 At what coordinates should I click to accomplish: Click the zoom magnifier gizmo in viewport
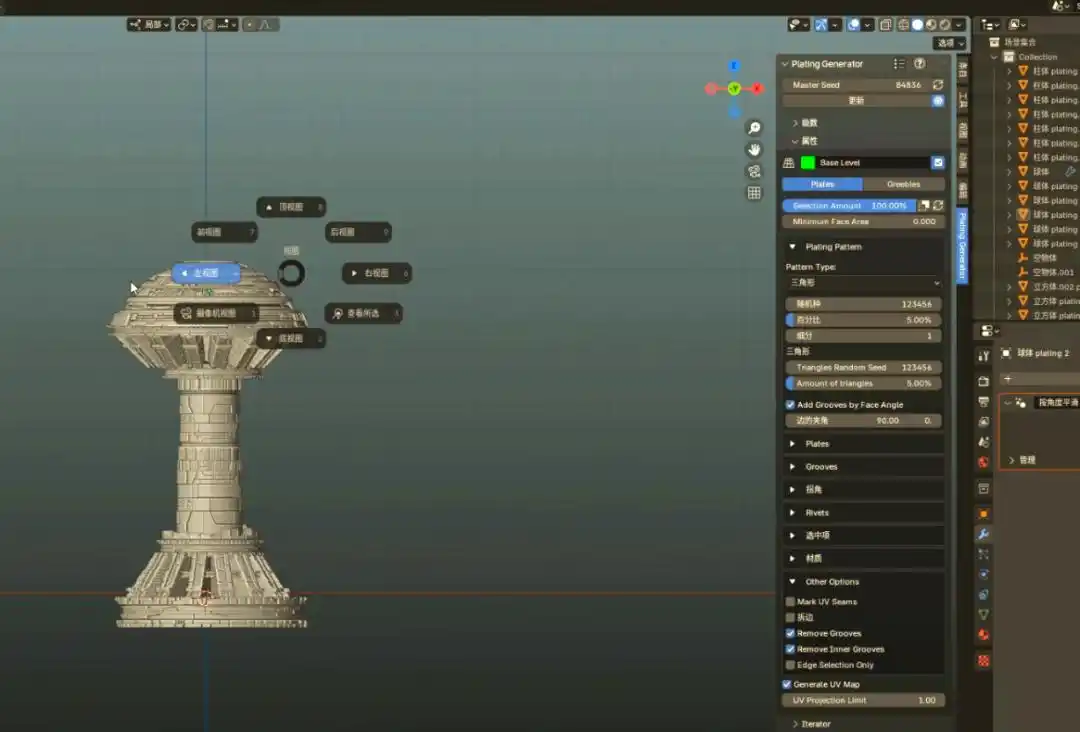click(x=754, y=128)
